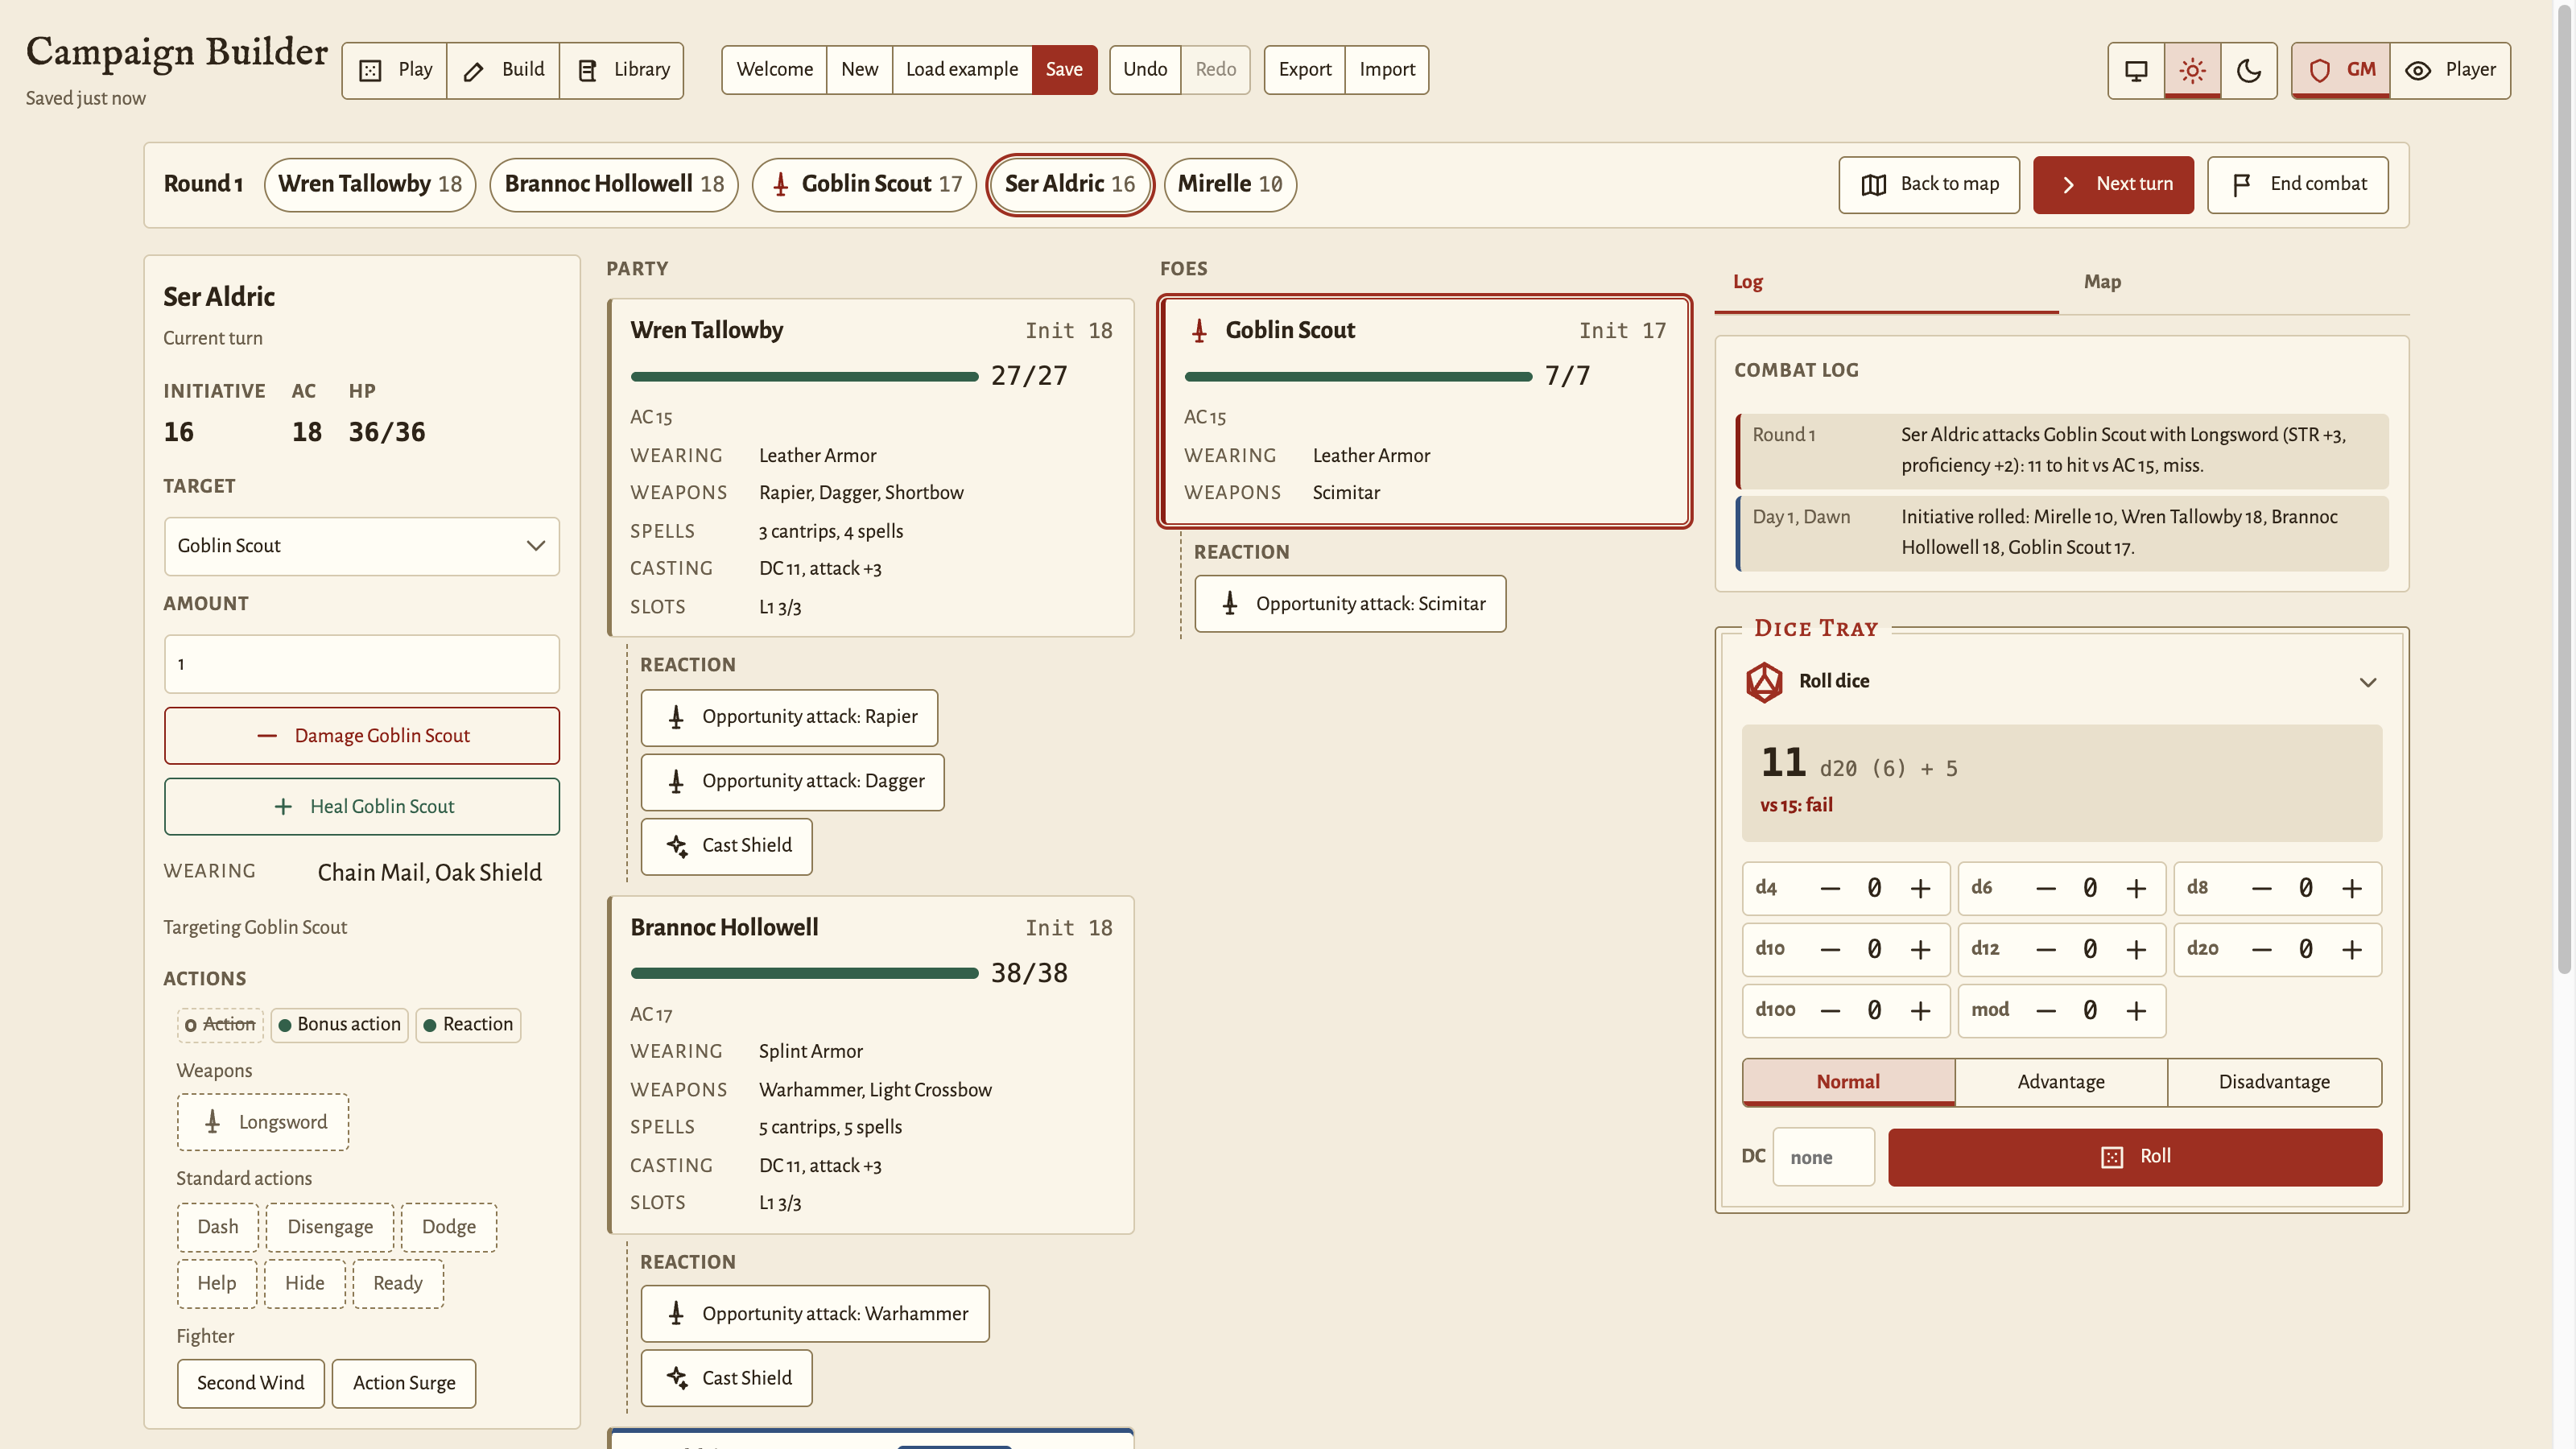Click the DC input field
Image resolution: width=2576 pixels, height=1449 pixels.
coord(1823,1157)
